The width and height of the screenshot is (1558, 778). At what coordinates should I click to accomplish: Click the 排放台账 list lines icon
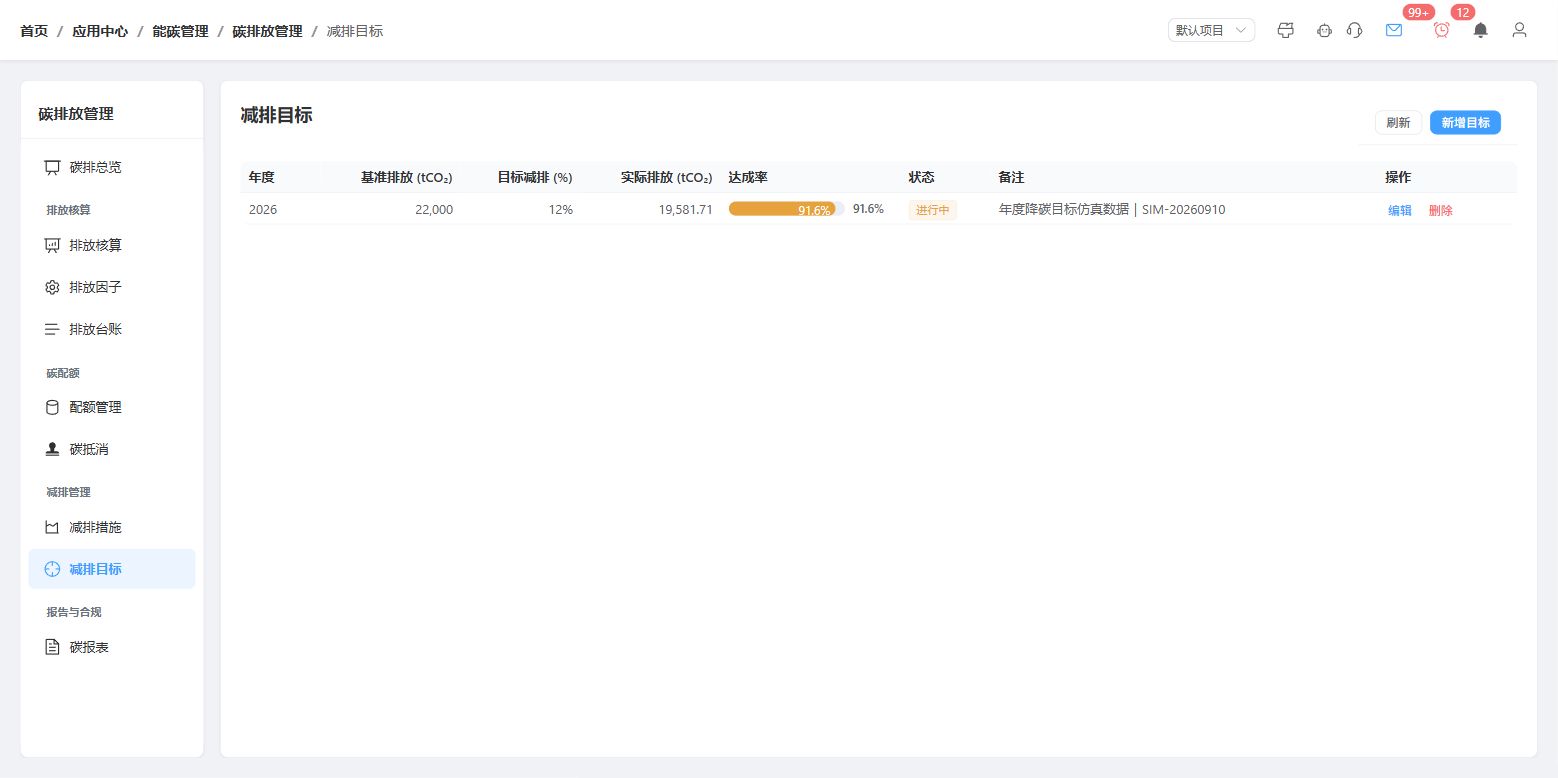tap(53, 329)
